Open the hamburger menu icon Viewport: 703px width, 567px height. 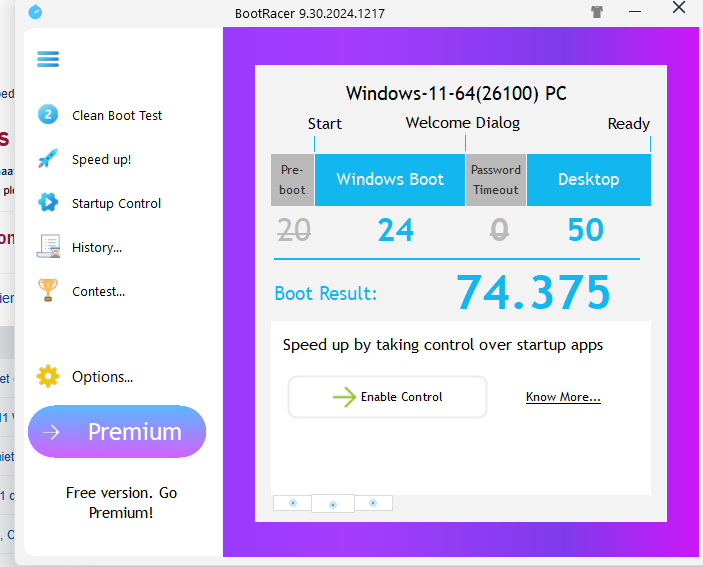click(48, 59)
